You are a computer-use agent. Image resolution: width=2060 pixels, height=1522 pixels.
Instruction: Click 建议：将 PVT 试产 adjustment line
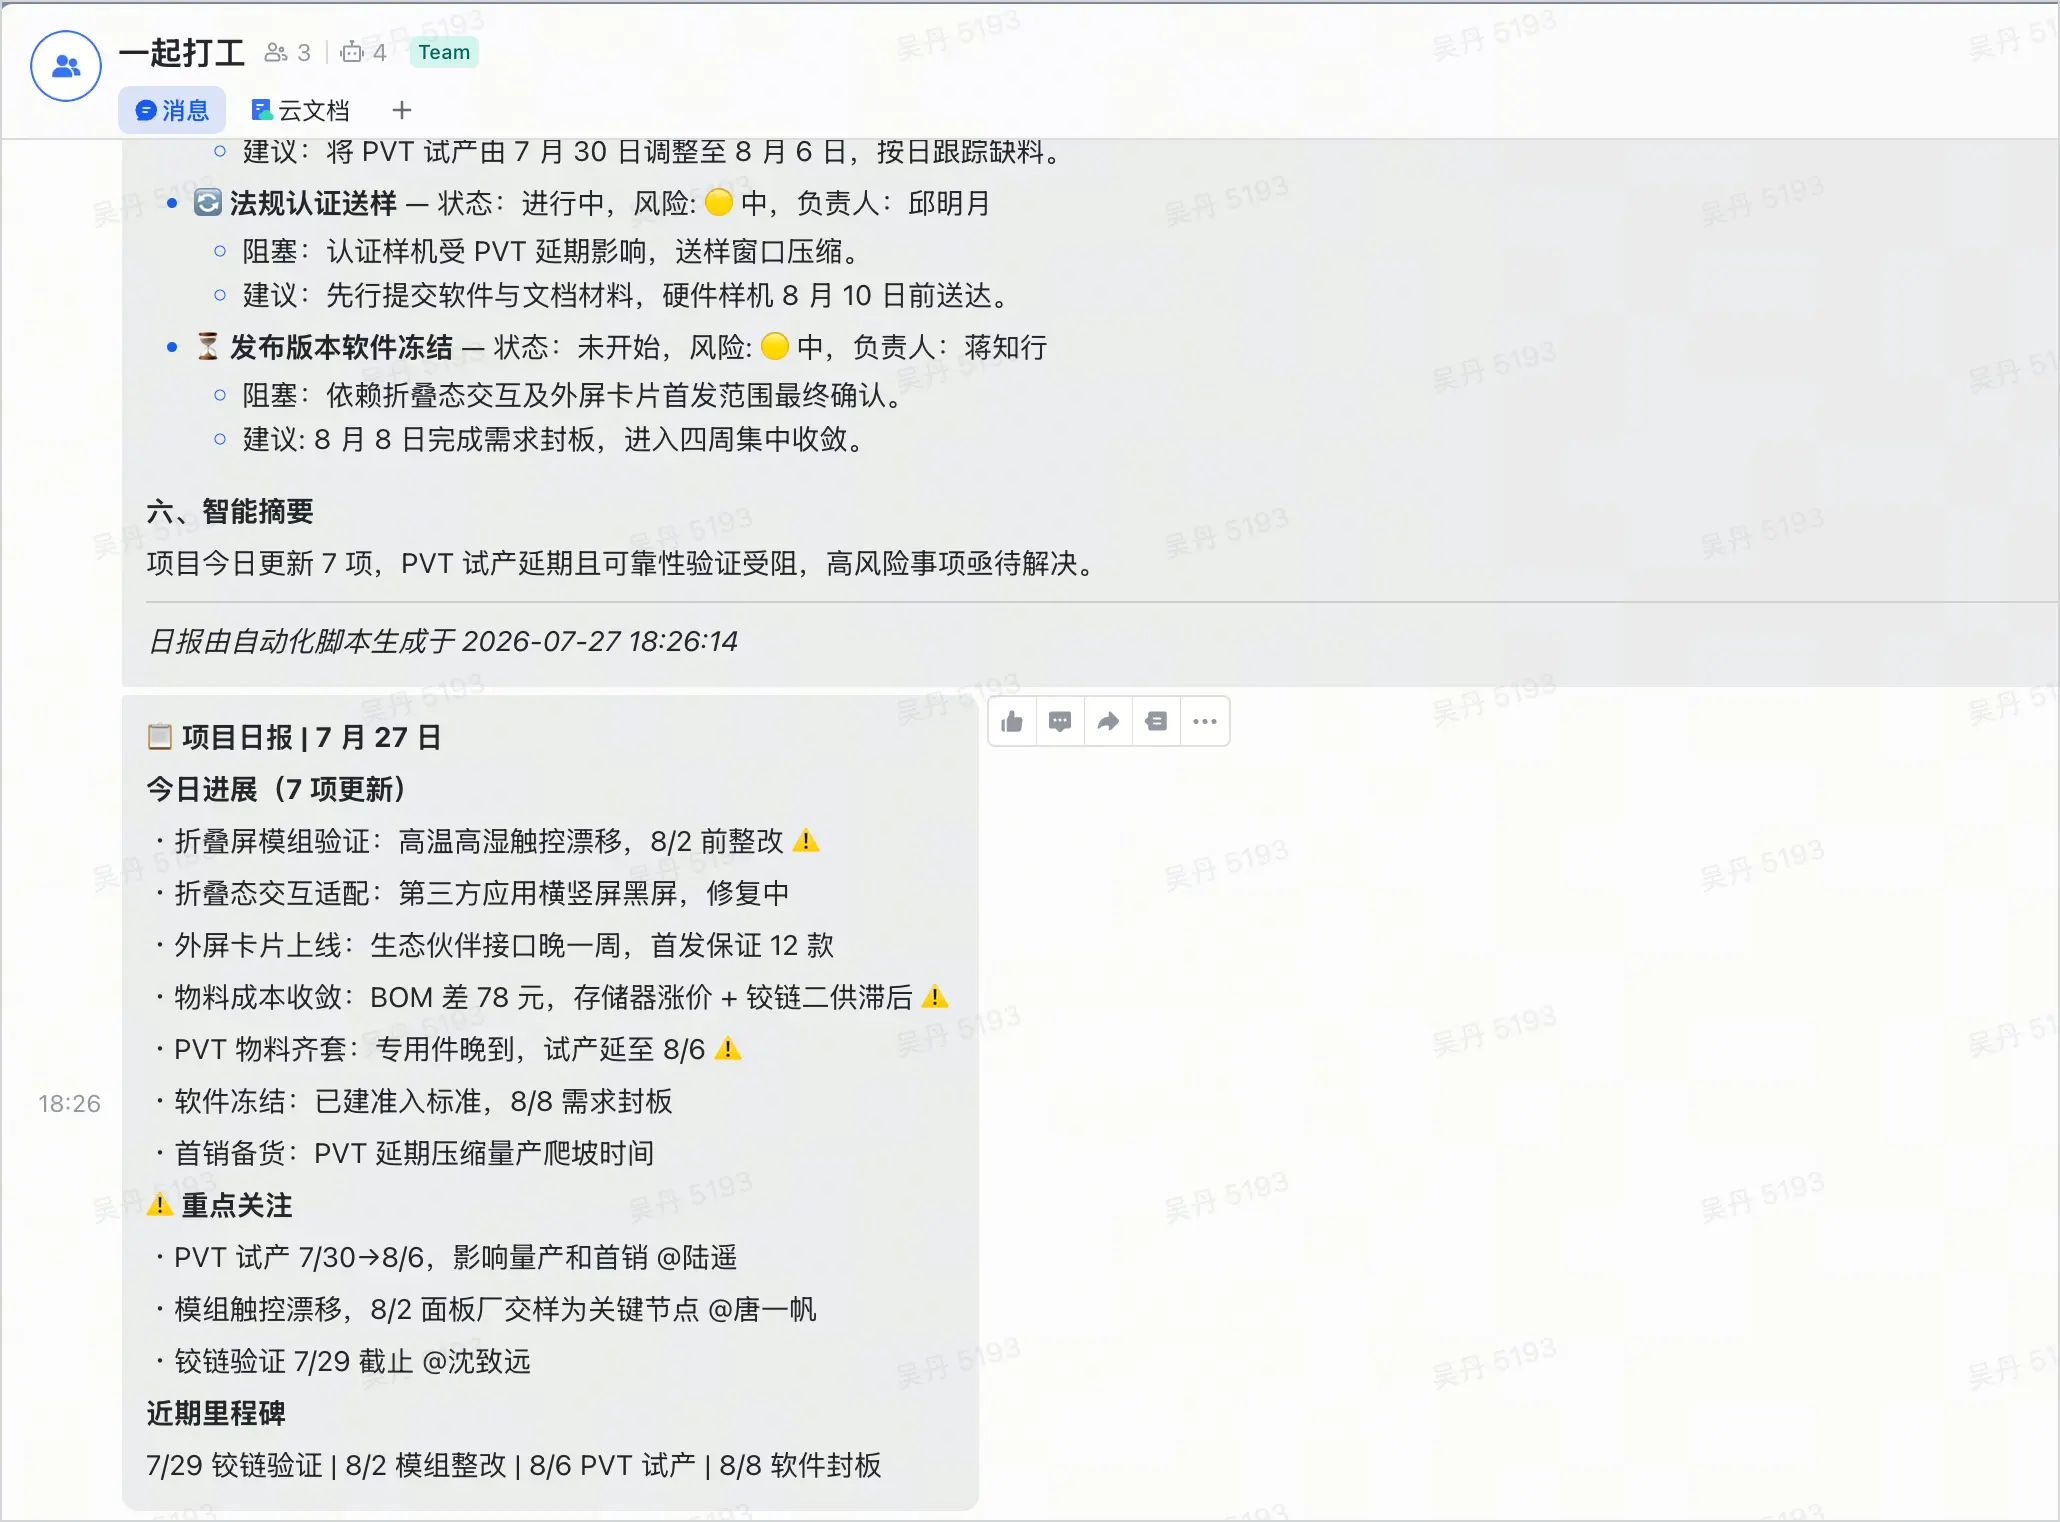click(652, 152)
